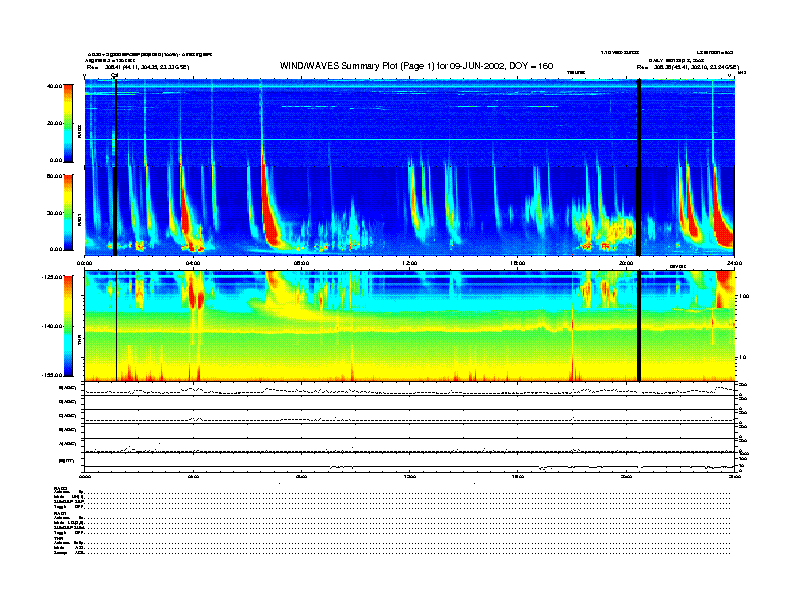The image size is (792, 612).
Task: Click the RAD2 intensity color bar
Action: point(68,124)
